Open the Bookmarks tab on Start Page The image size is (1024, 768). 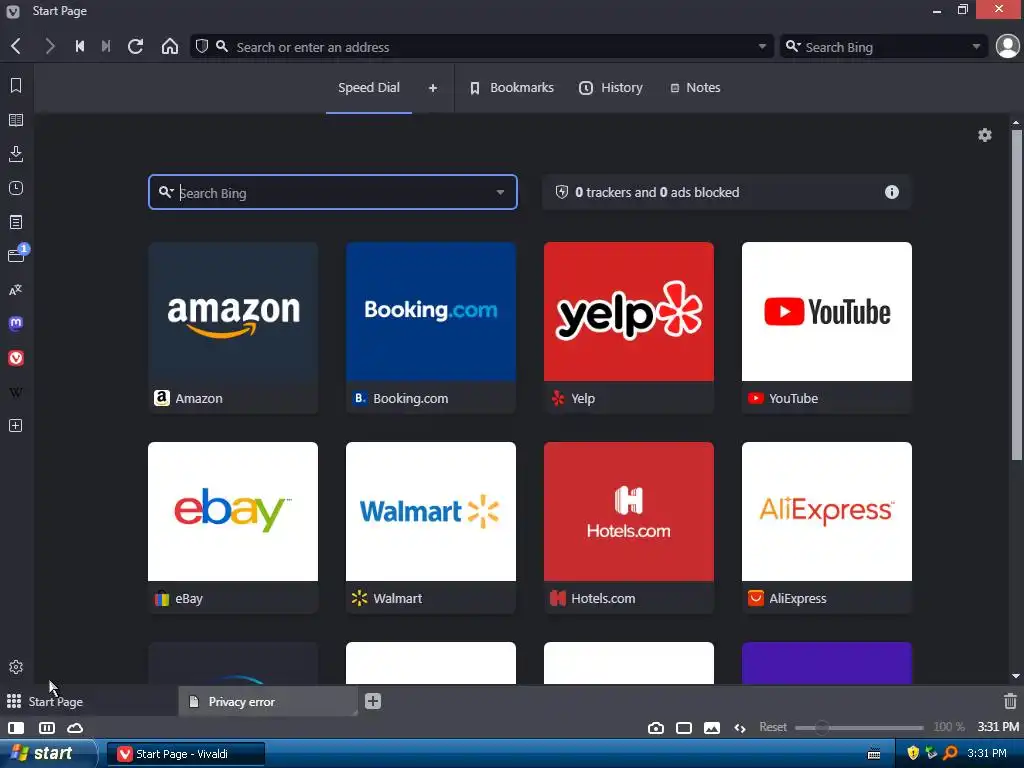[x=512, y=88]
